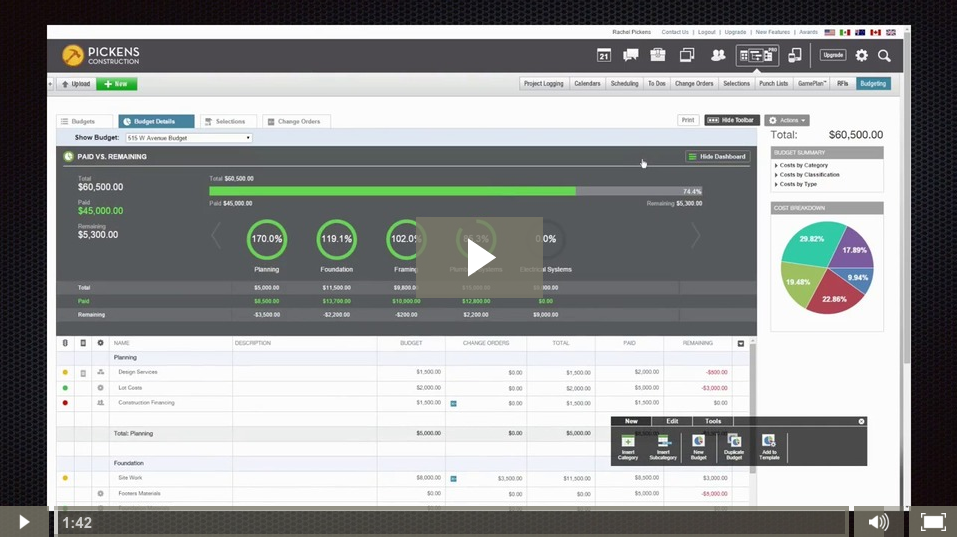Click the briefcase icon in header
Viewport: 957px width, 537px height.
click(658, 55)
